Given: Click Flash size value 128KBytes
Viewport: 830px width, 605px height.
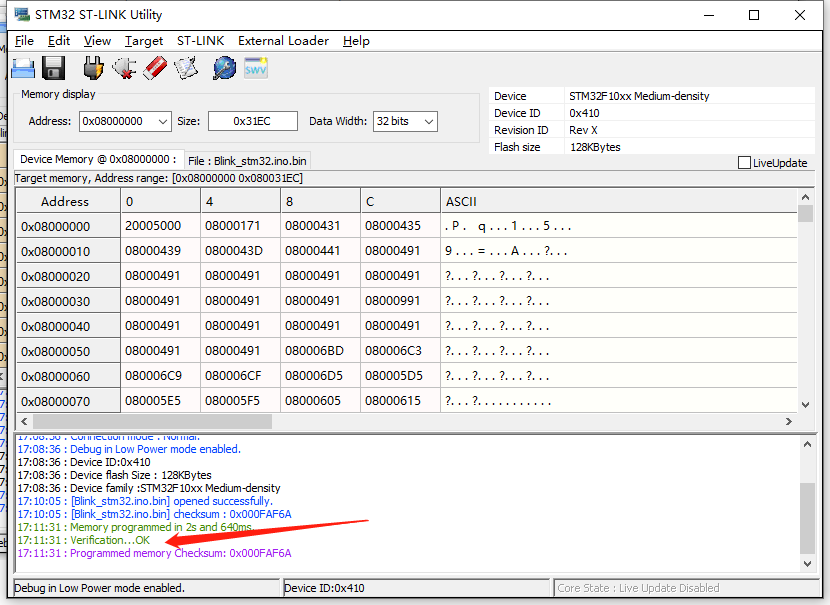Looking at the screenshot, I should point(595,147).
